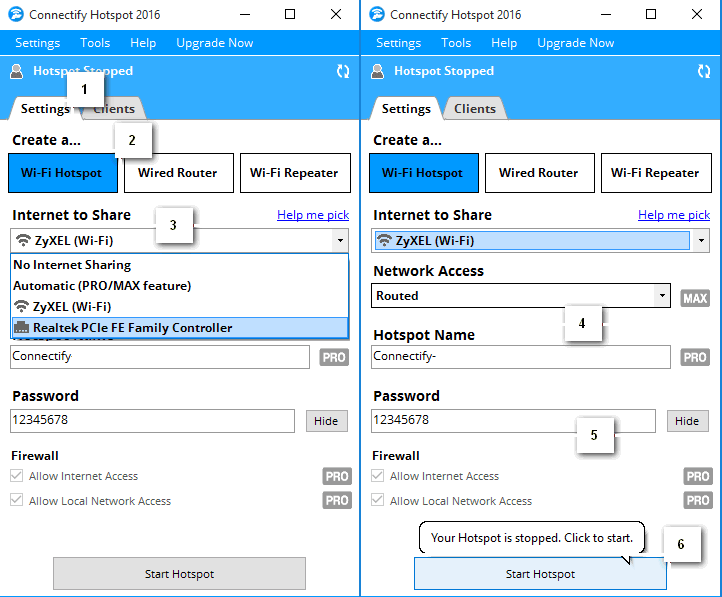Click PRO badge for Allow Internet Access, left window
Viewport: 722px width, 597px height.
(x=337, y=476)
